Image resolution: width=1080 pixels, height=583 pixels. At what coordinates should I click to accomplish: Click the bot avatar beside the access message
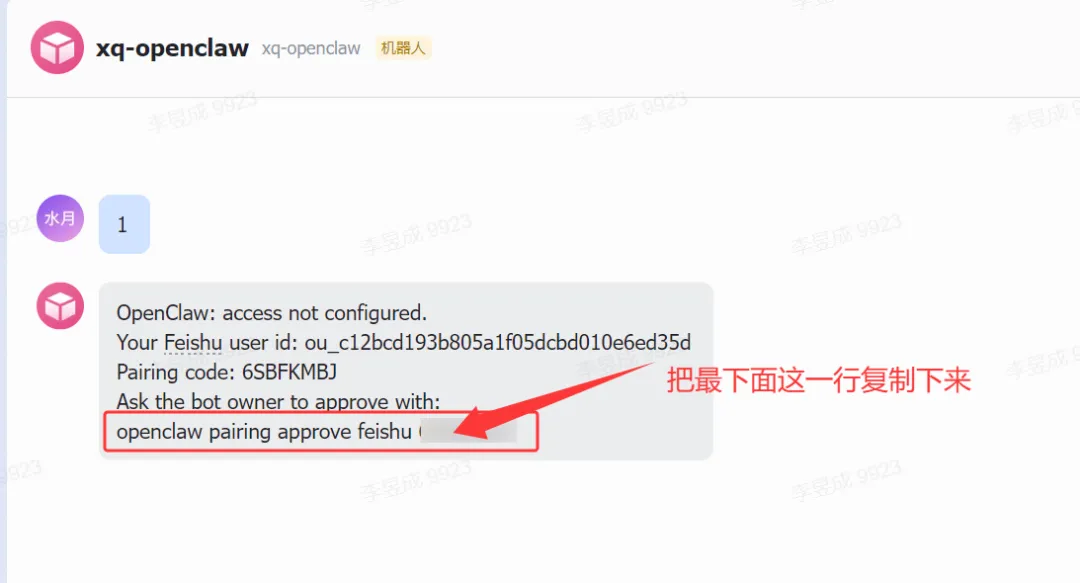click(60, 305)
